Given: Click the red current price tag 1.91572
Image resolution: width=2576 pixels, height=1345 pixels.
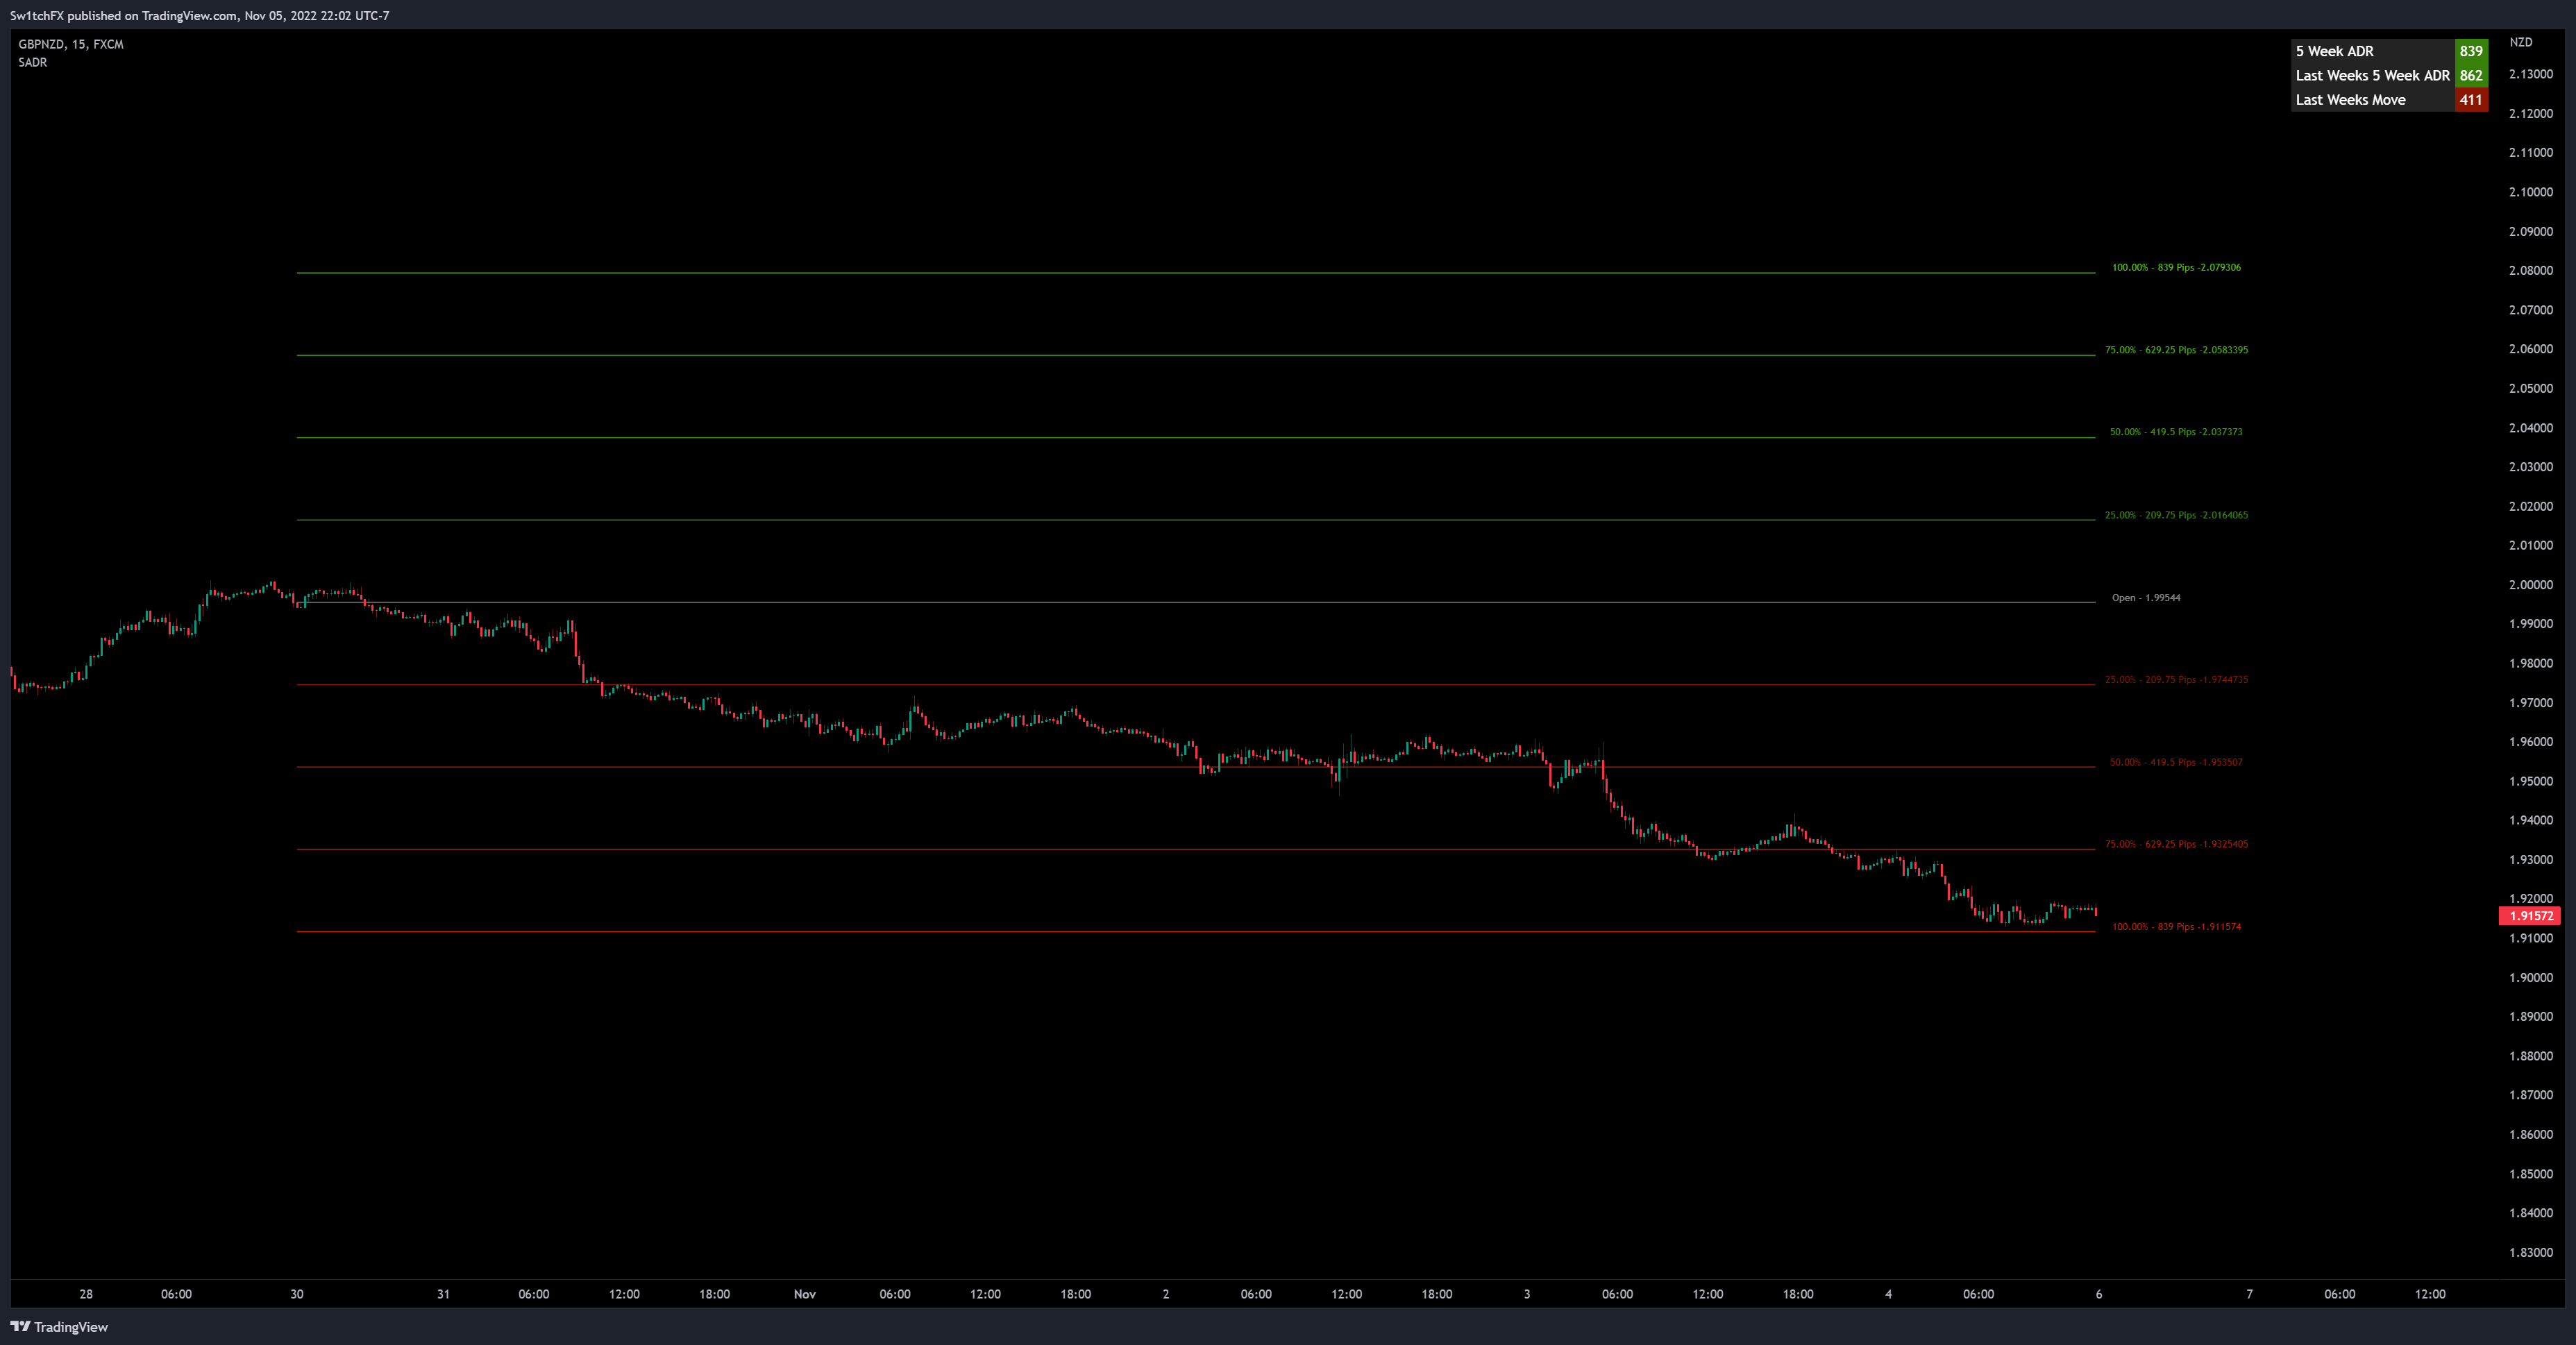Looking at the screenshot, I should click(x=2531, y=916).
